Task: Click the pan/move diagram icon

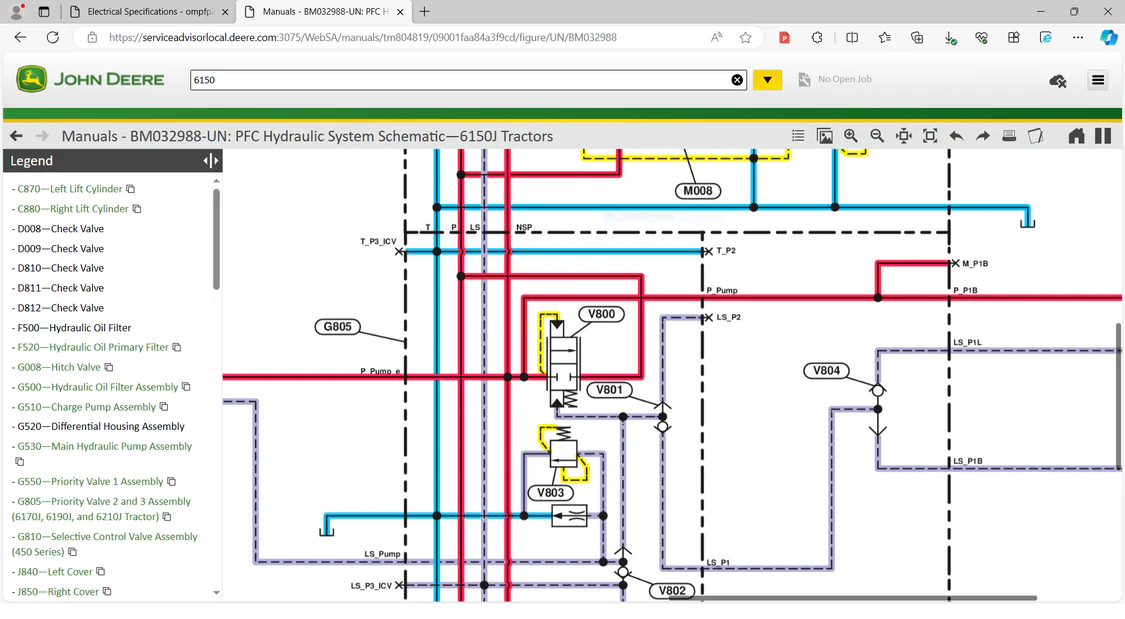Action: [x=904, y=136]
